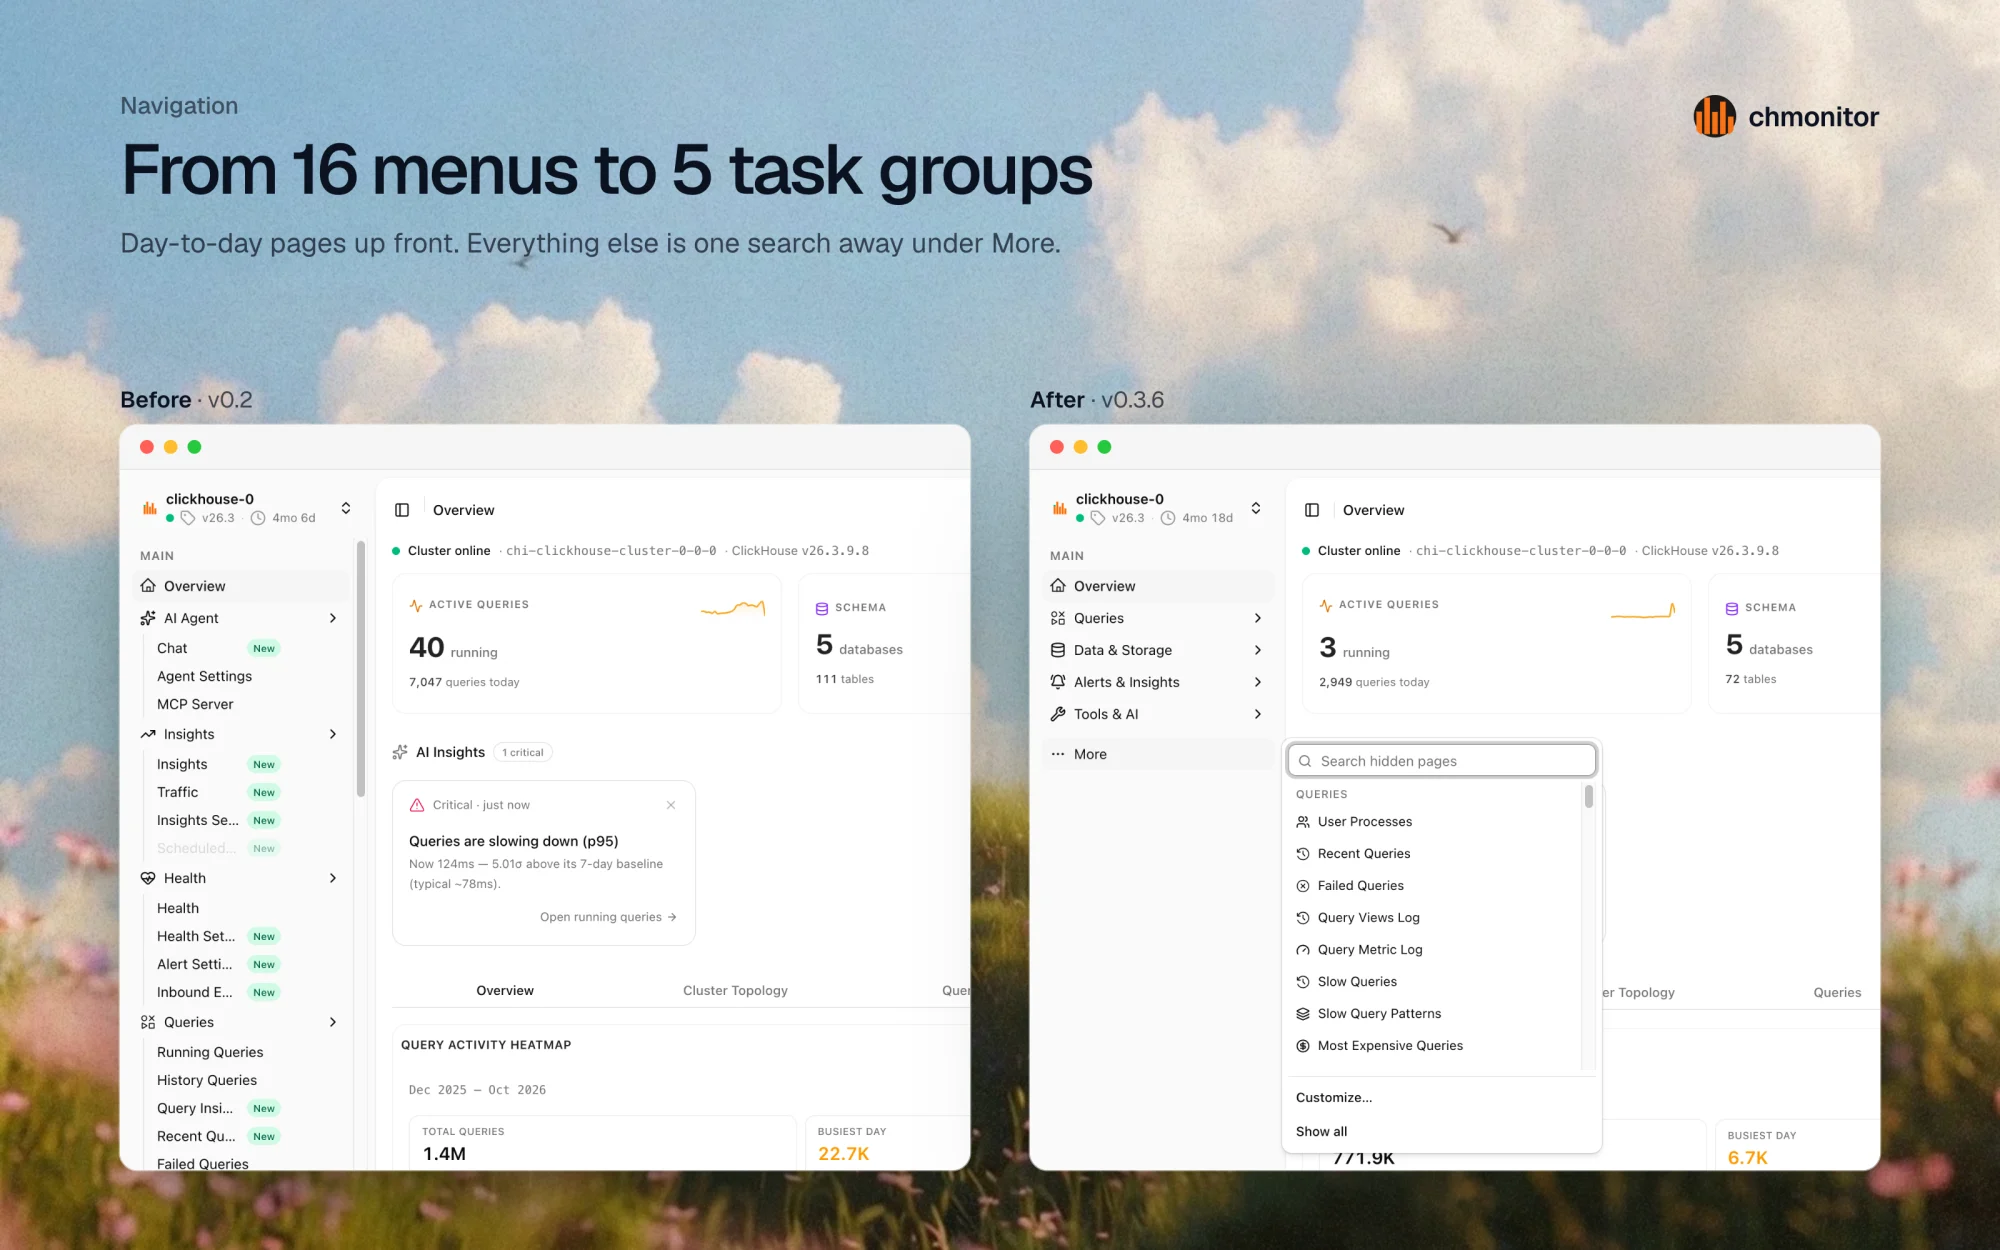
Task: Click Alerts & Insights bell icon
Action: pyautogui.click(x=1058, y=682)
